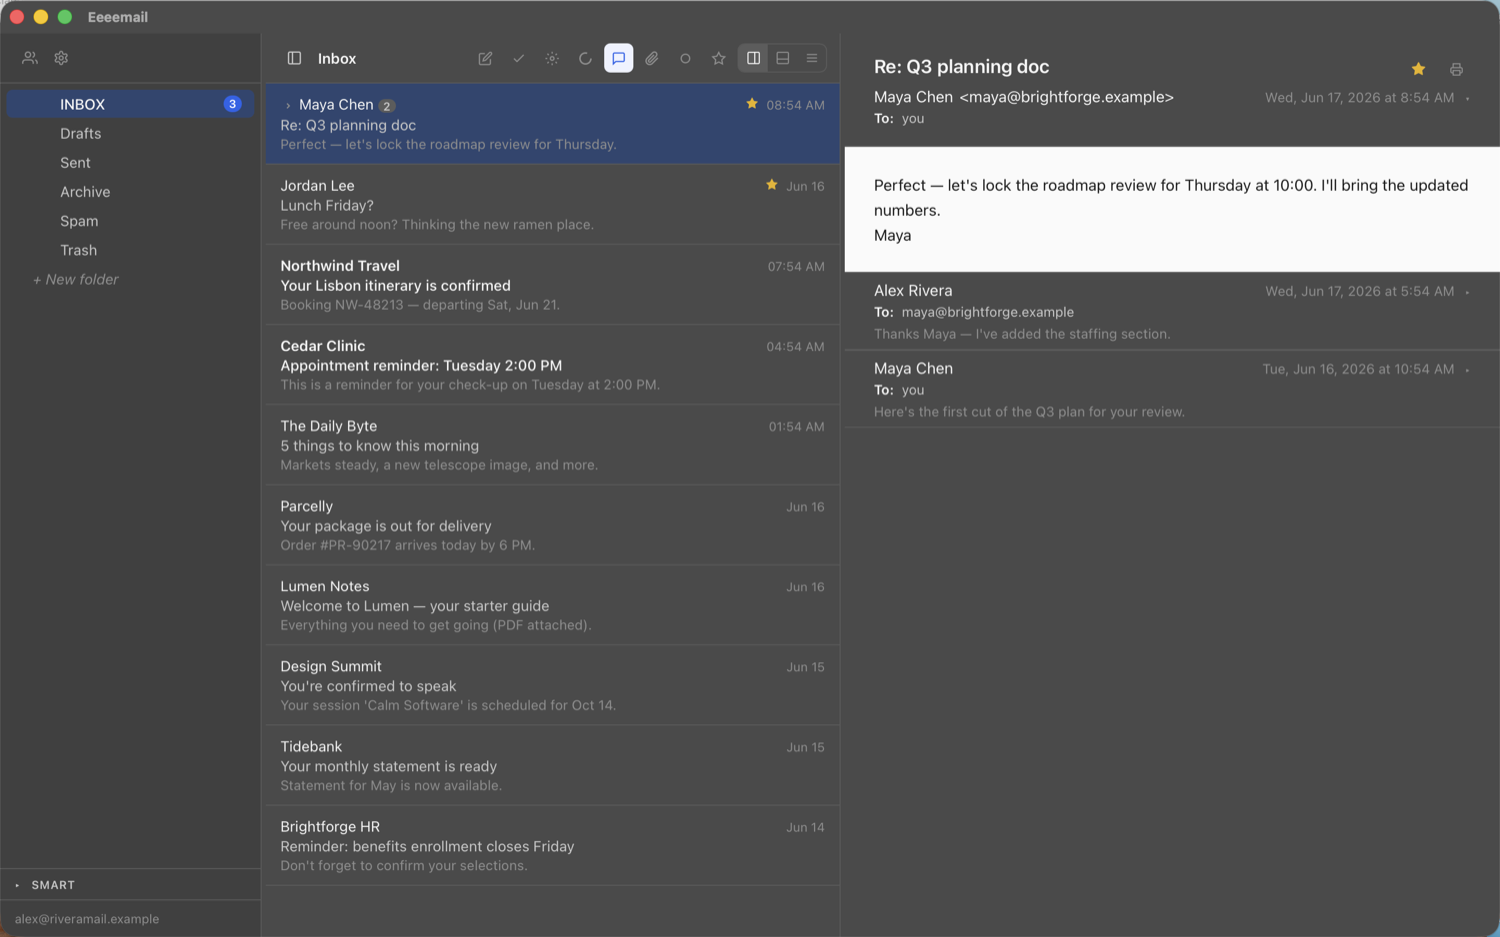Refresh the inbox with the circular icon
1500x937 pixels.
[585, 58]
